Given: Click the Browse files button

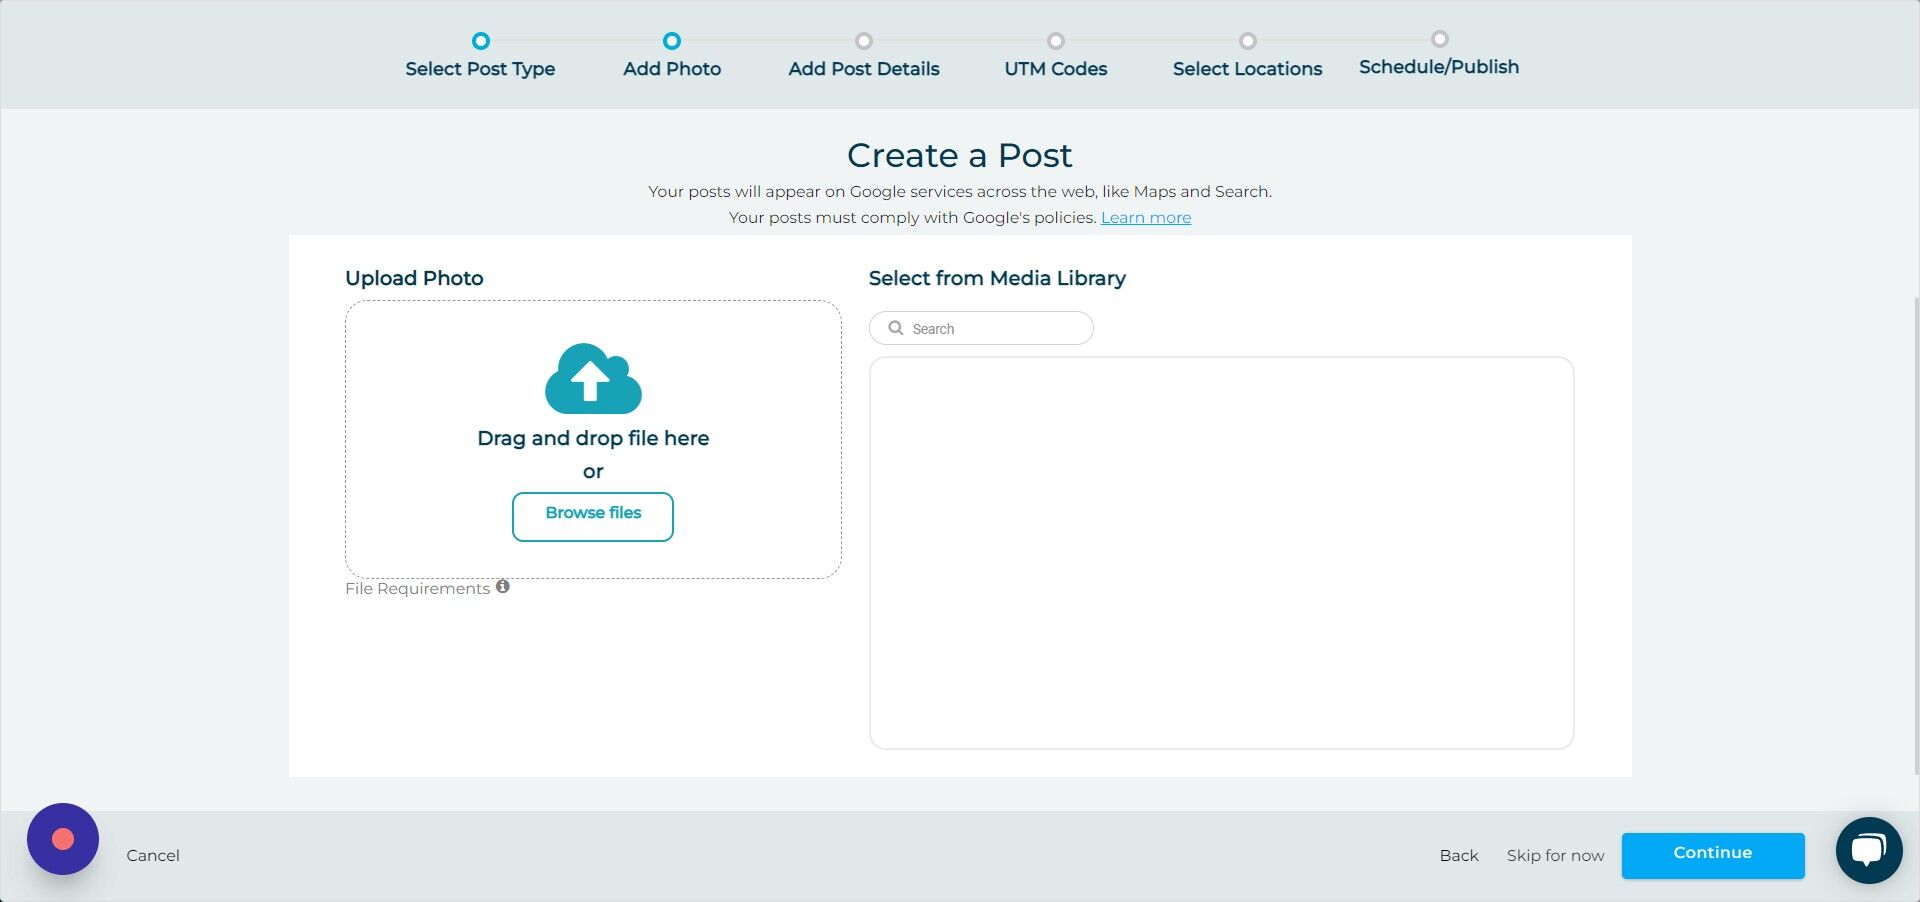Looking at the screenshot, I should [593, 516].
